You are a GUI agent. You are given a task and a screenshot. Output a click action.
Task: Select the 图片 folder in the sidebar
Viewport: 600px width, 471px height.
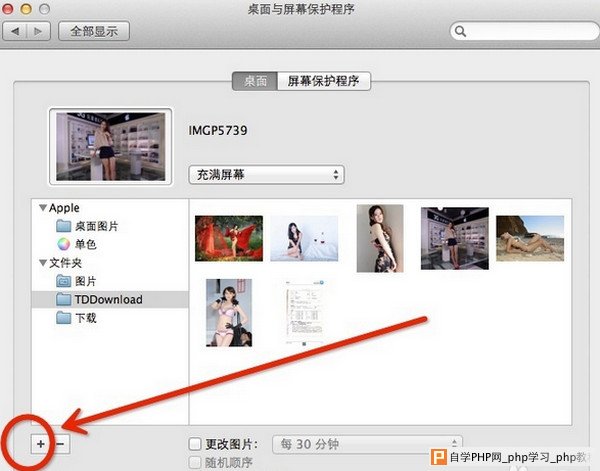76,281
